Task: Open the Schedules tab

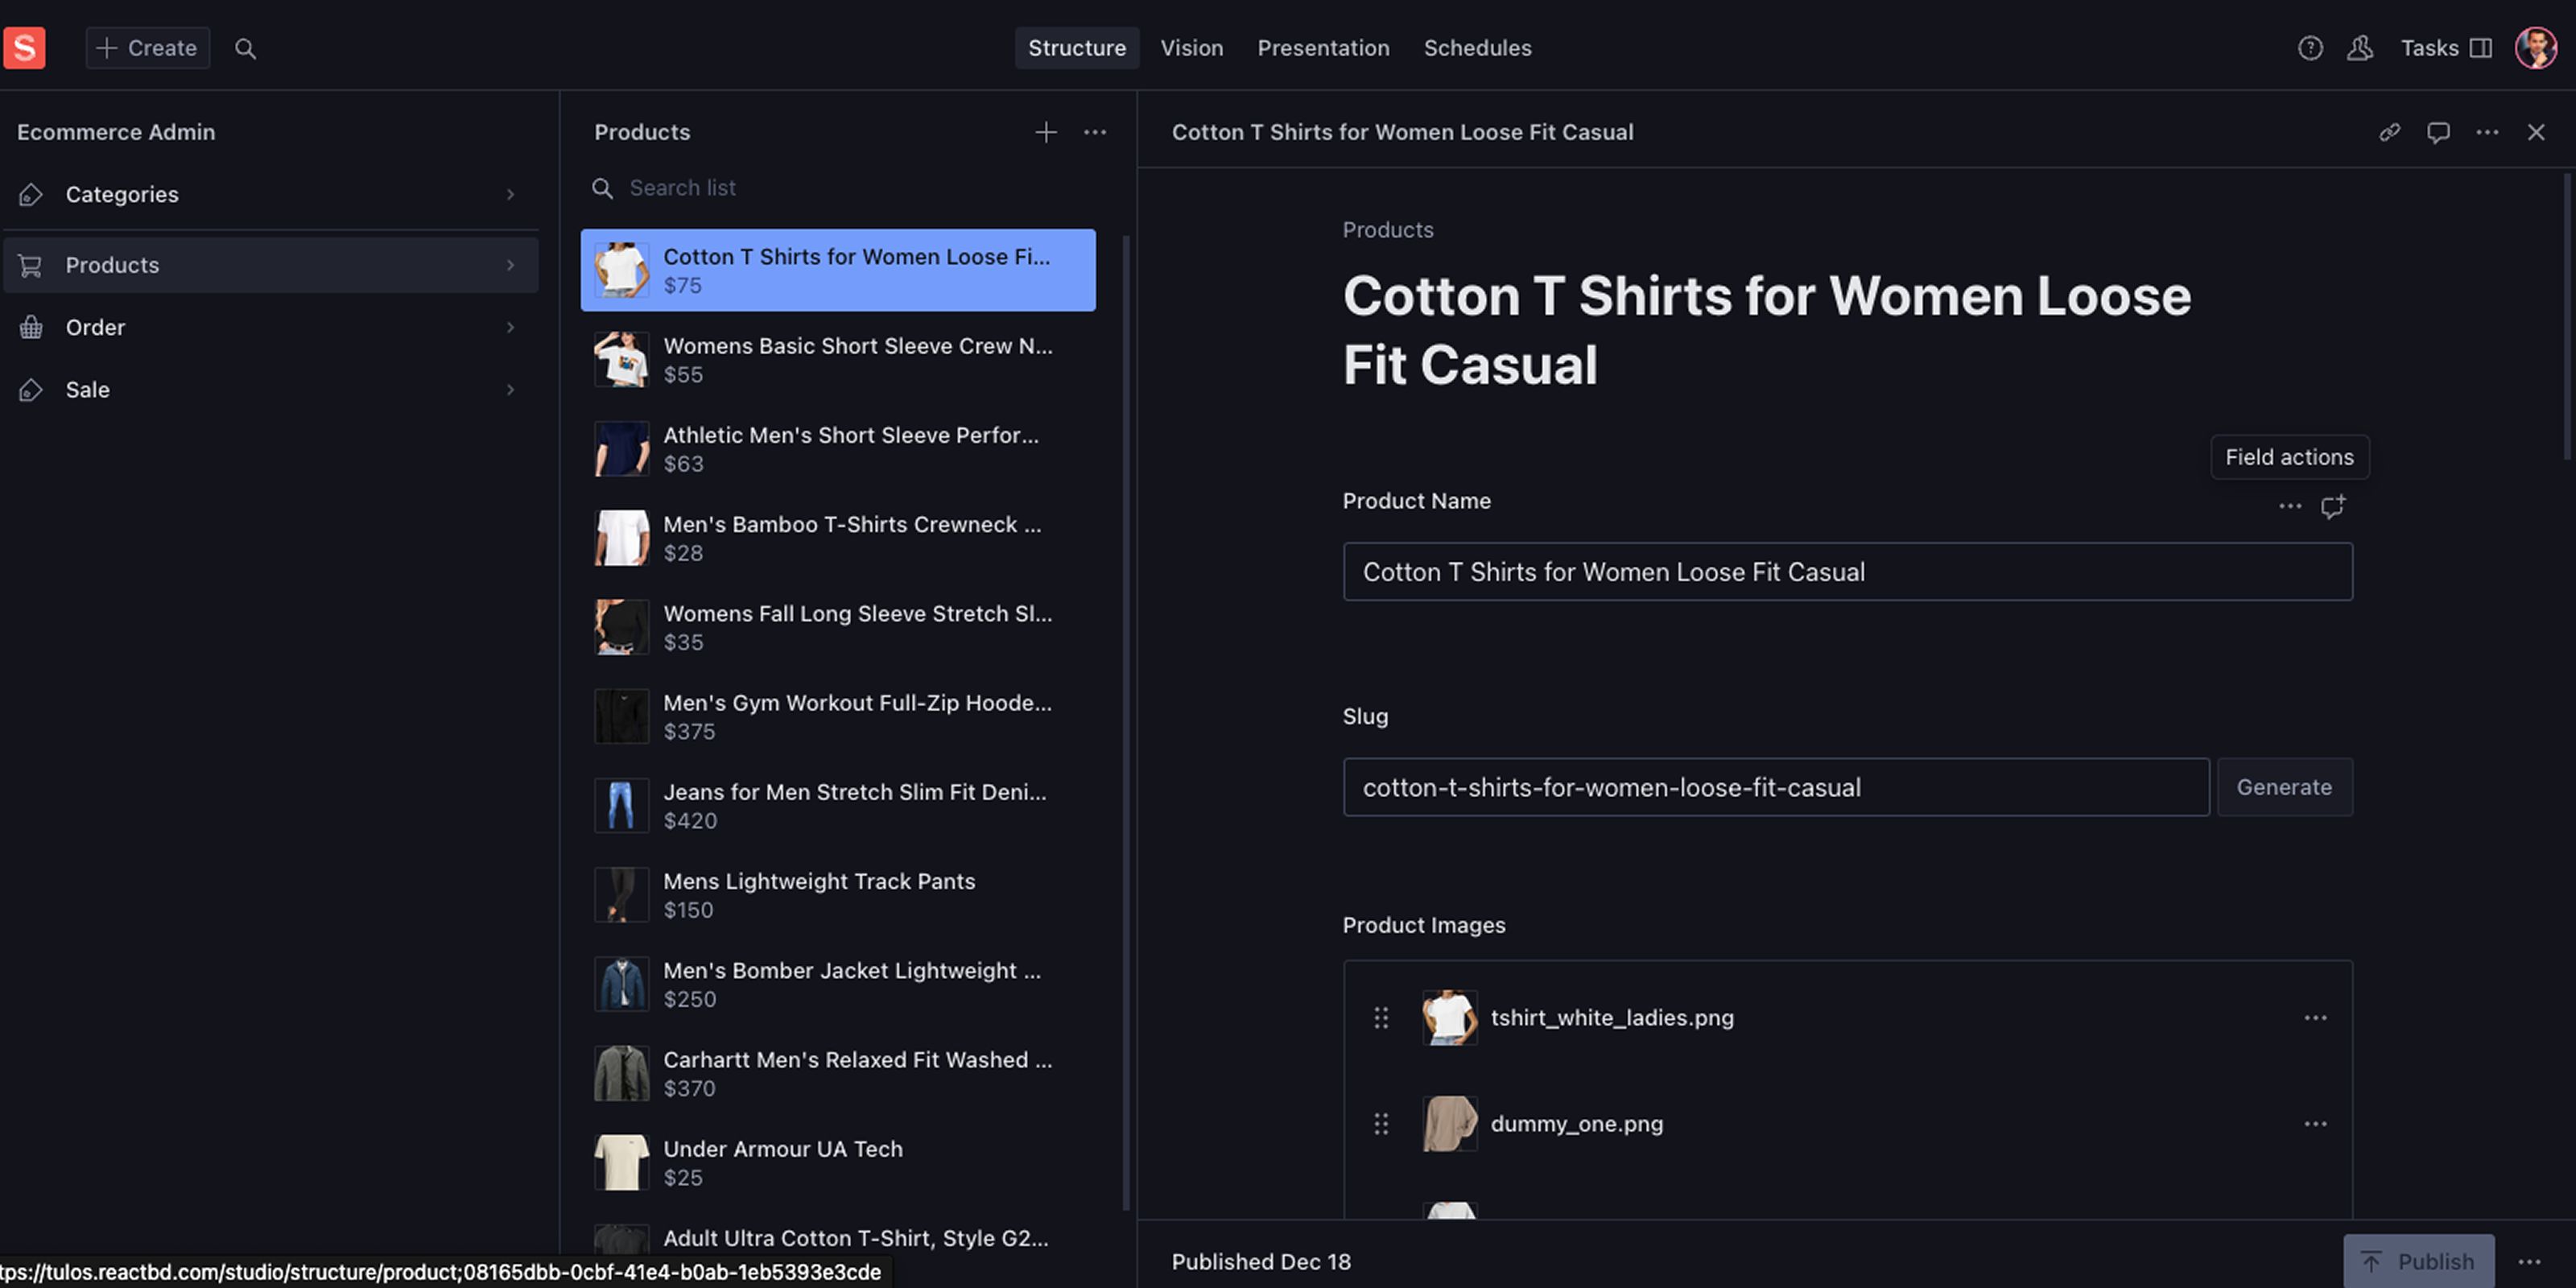Action: pos(1477,48)
